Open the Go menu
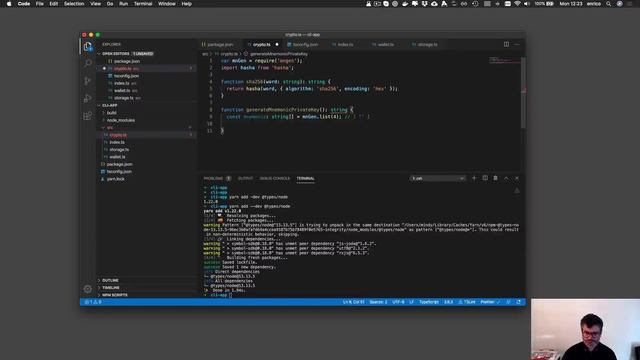640x360 pixels. click(x=110, y=4)
